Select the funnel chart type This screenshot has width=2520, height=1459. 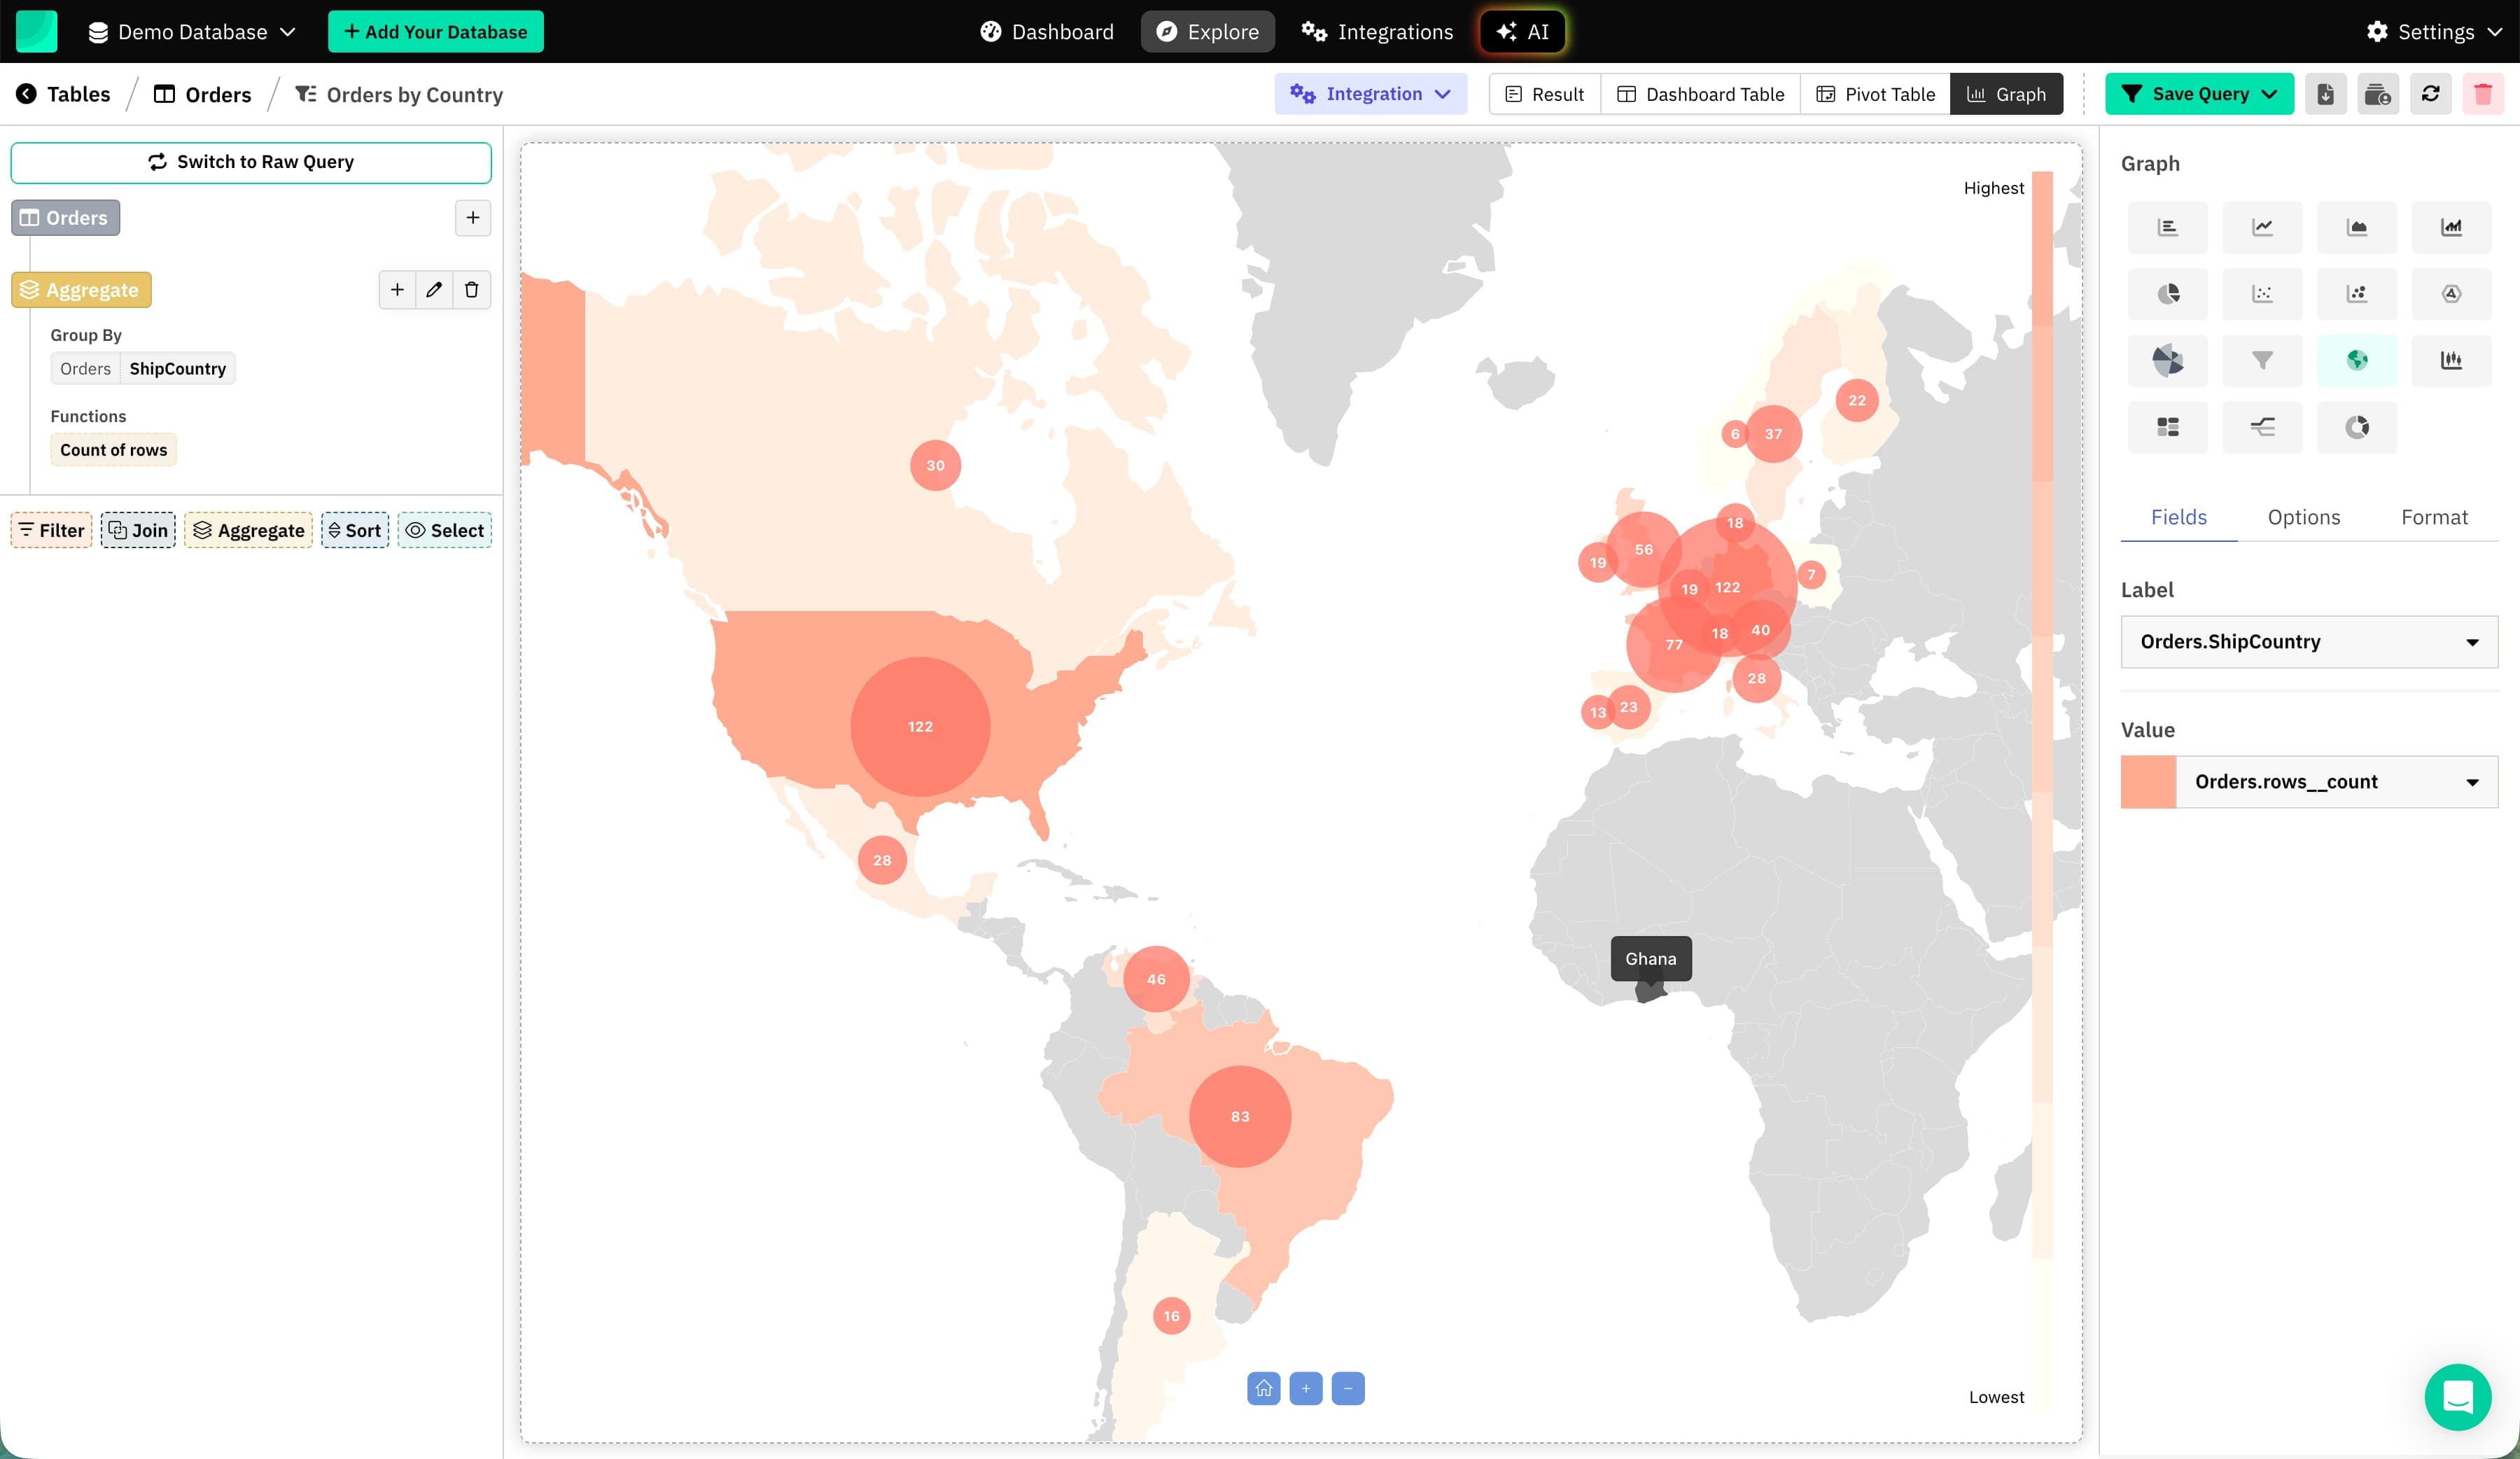coord(2262,360)
